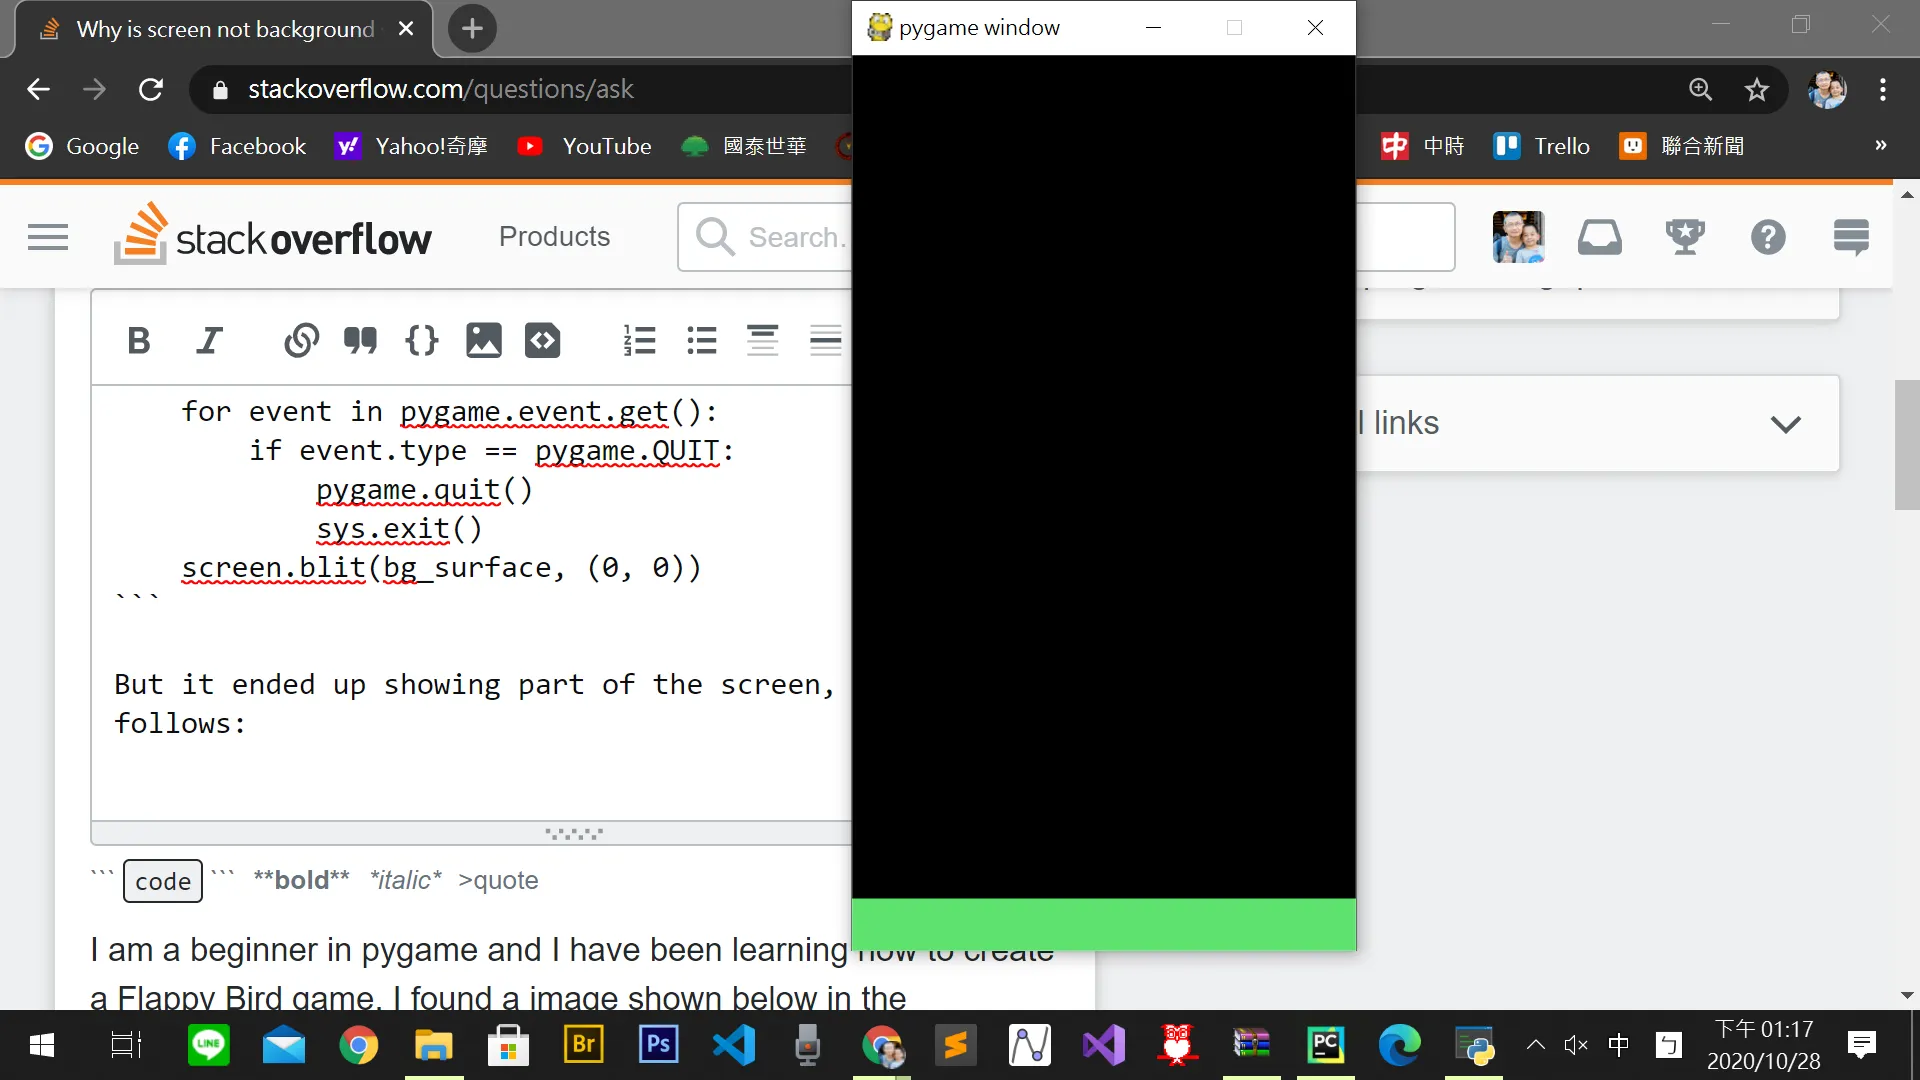Create a numbered list
1920x1080 pixels.
click(639, 341)
